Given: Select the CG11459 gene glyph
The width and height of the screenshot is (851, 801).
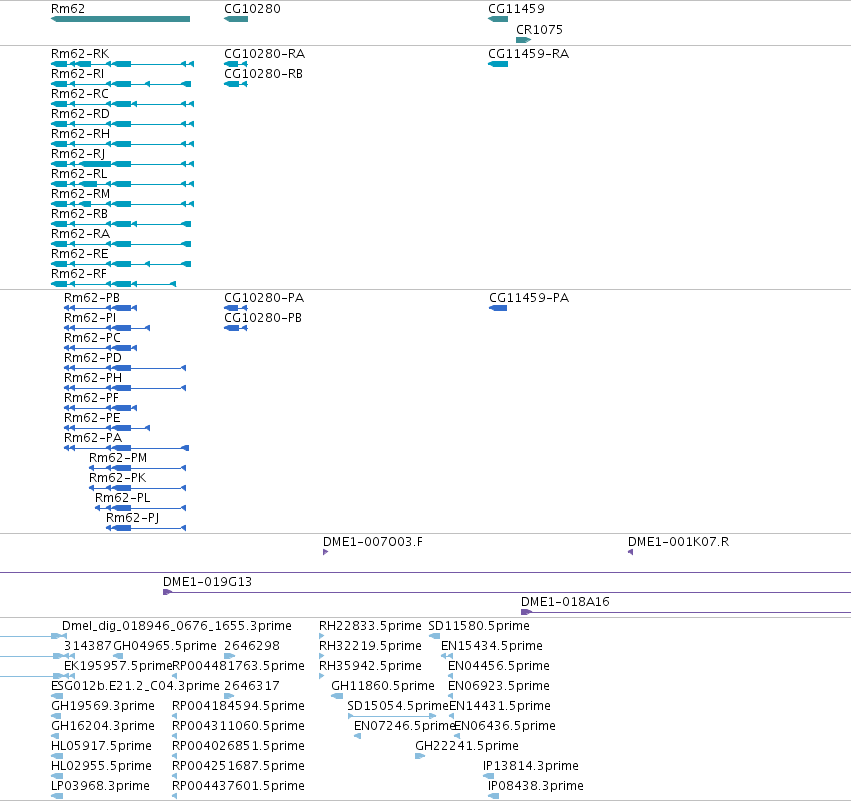Looking at the screenshot, I should (498, 19).
